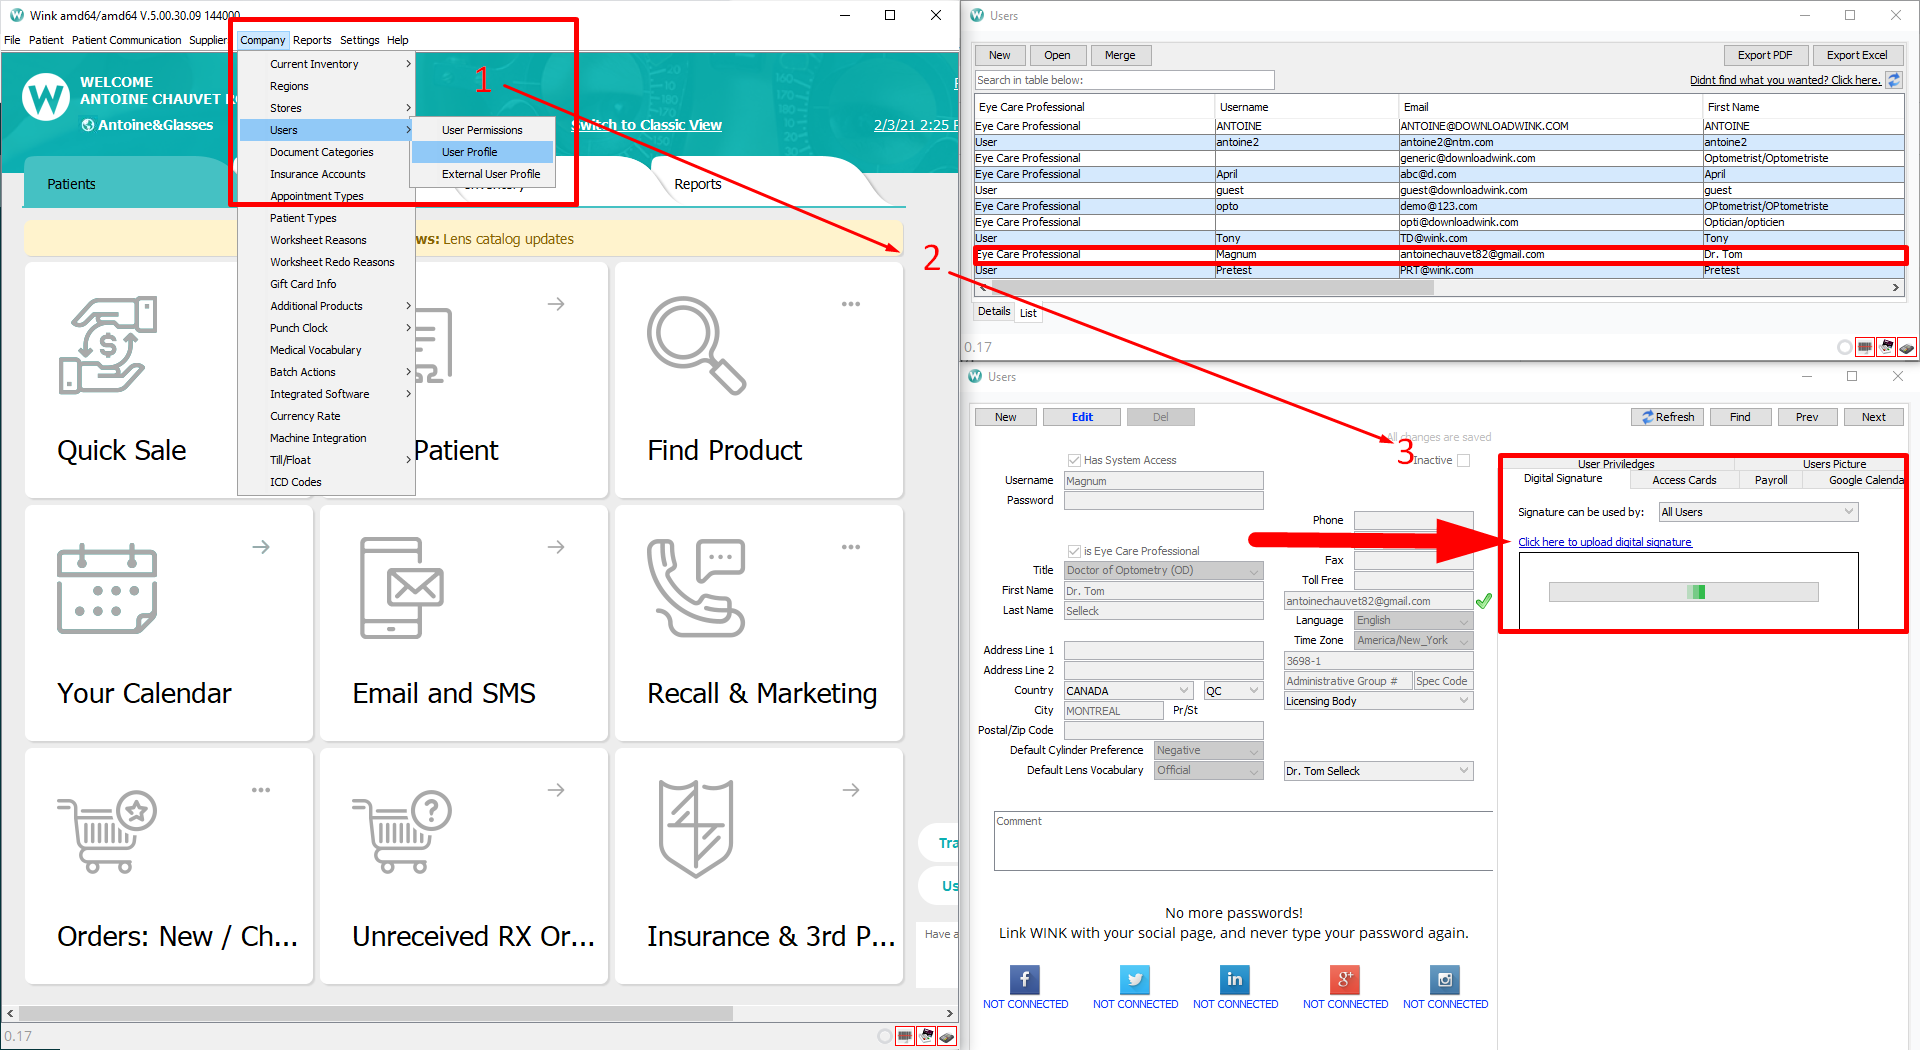Screen dimensions: 1920x1050
Task: Click the main window horizontal scrollbar
Action: tap(376, 1013)
